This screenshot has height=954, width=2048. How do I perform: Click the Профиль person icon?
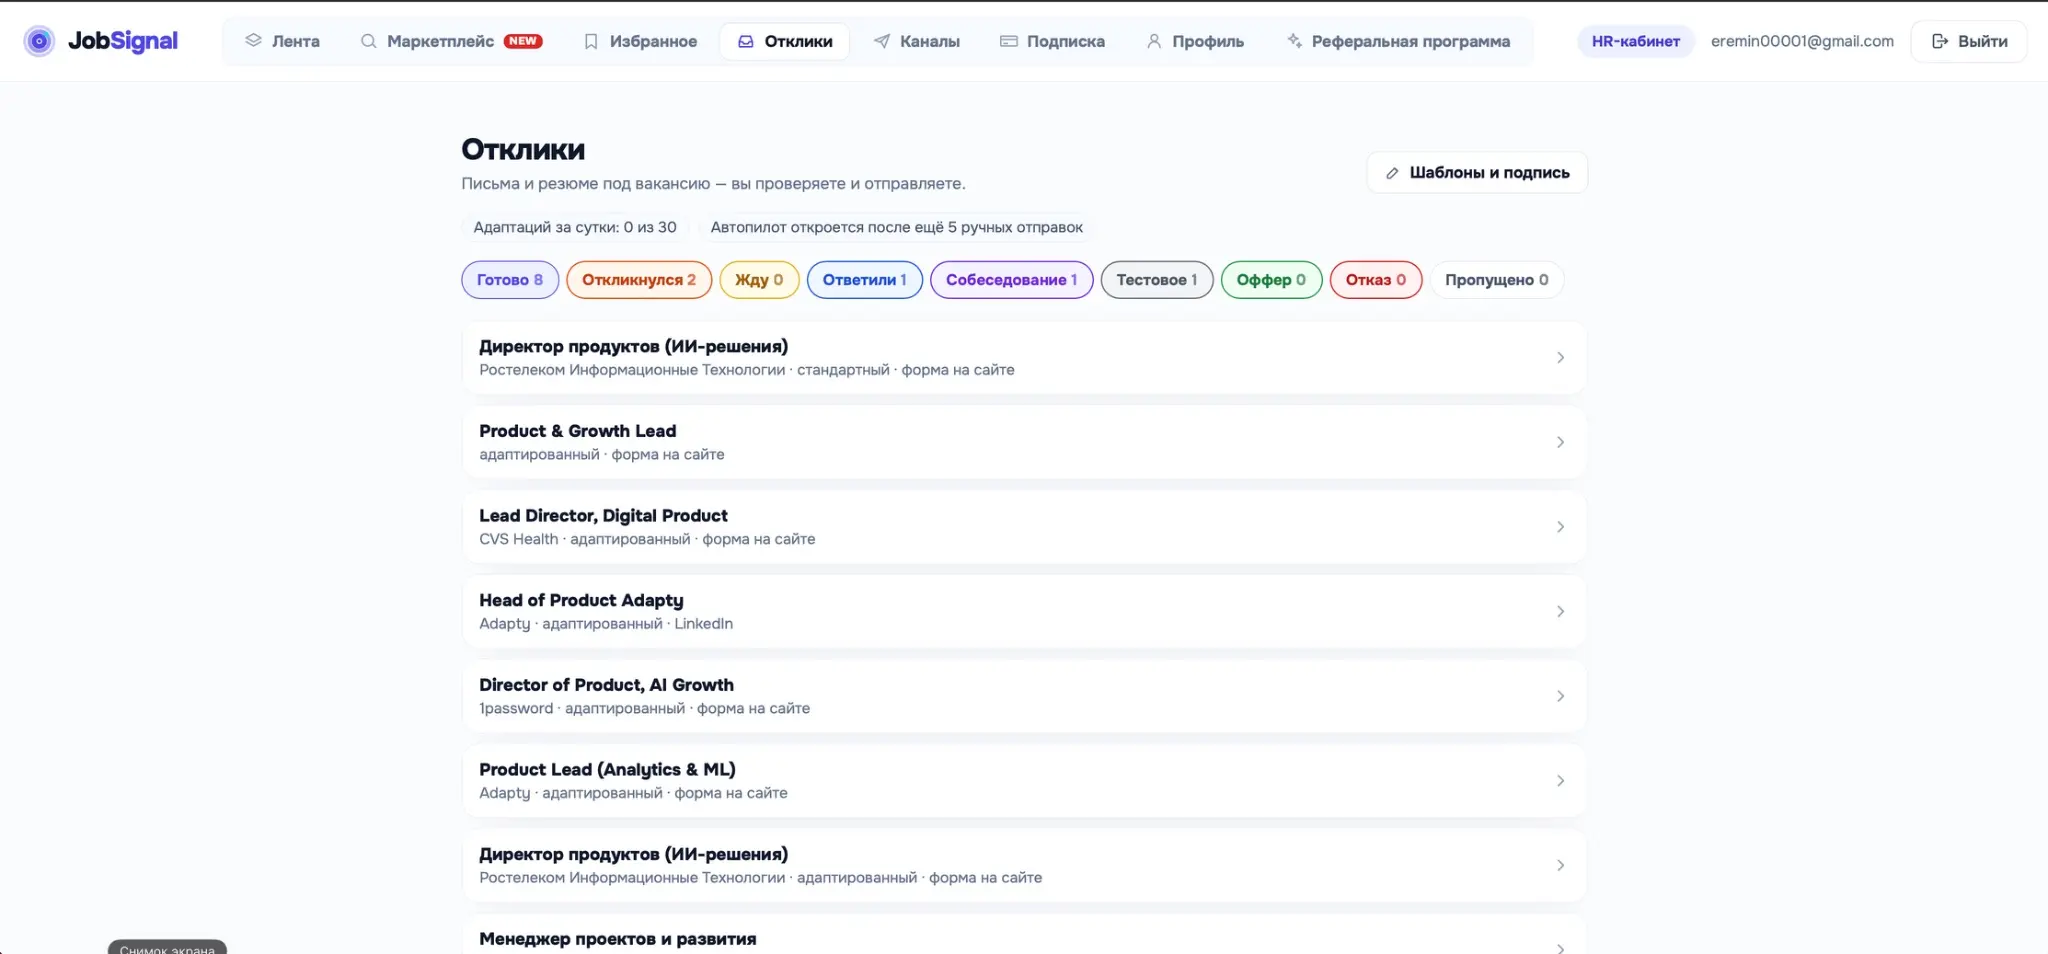pos(1154,41)
